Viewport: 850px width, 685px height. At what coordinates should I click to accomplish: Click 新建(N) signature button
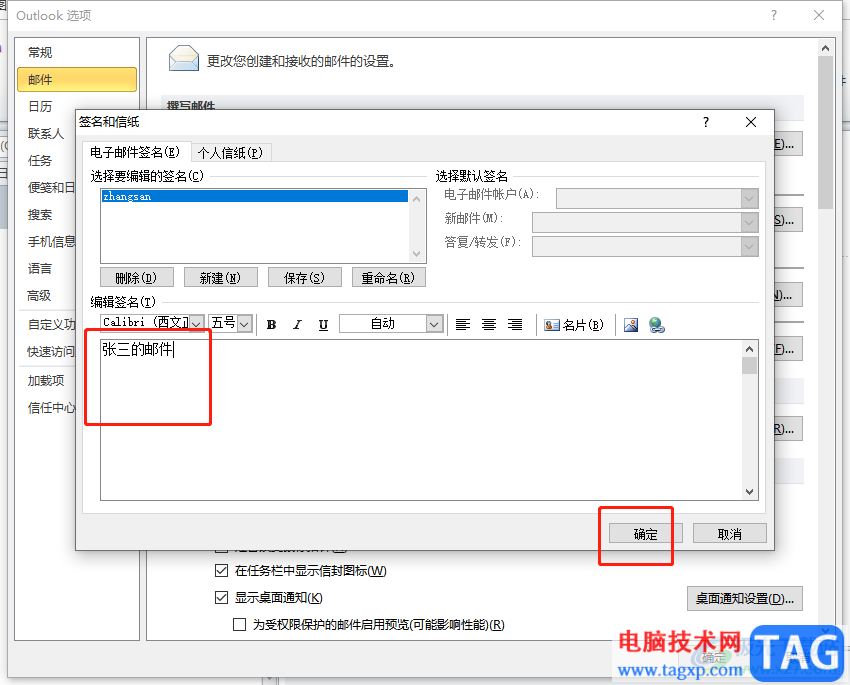[221, 277]
